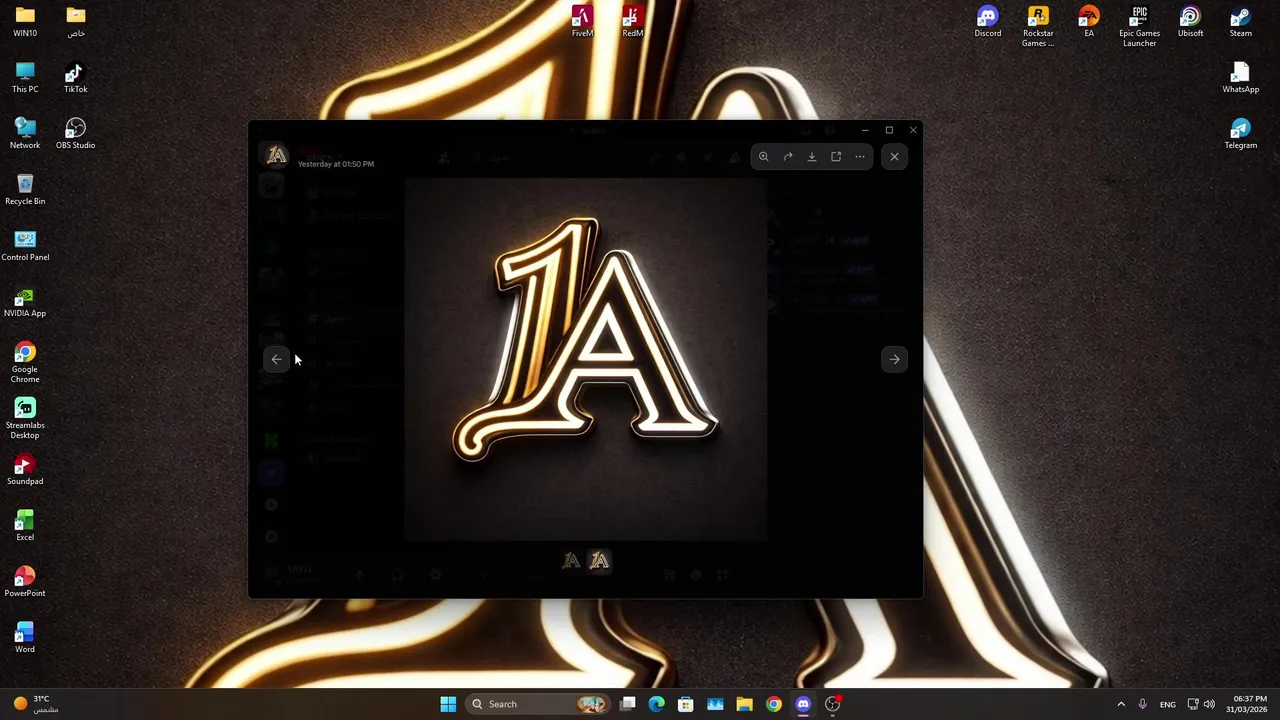Image resolution: width=1280 pixels, height=720 pixels.
Task: Select the Word desktop shortcut
Action: click(25, 637)
